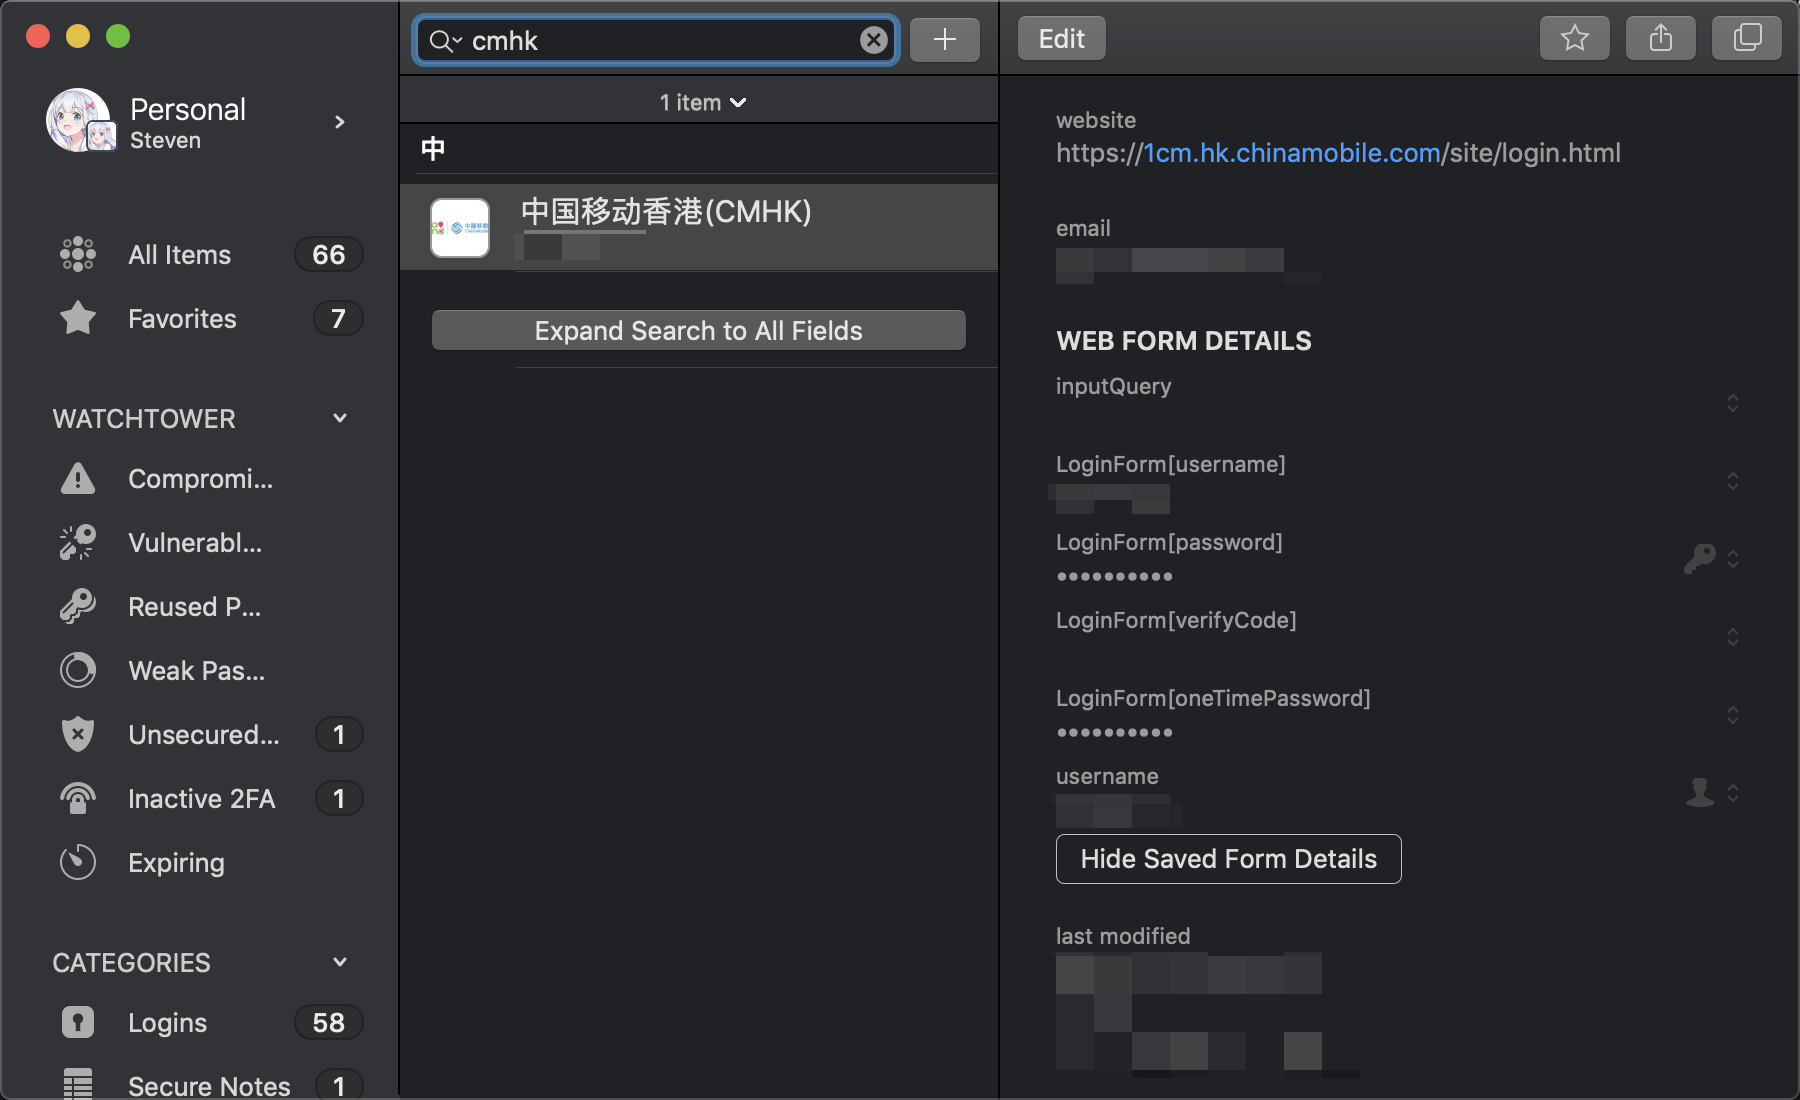Expand the Personal vault switcher
Viewport: 1800px width, 1100px height.
click(x=340, y=122)
